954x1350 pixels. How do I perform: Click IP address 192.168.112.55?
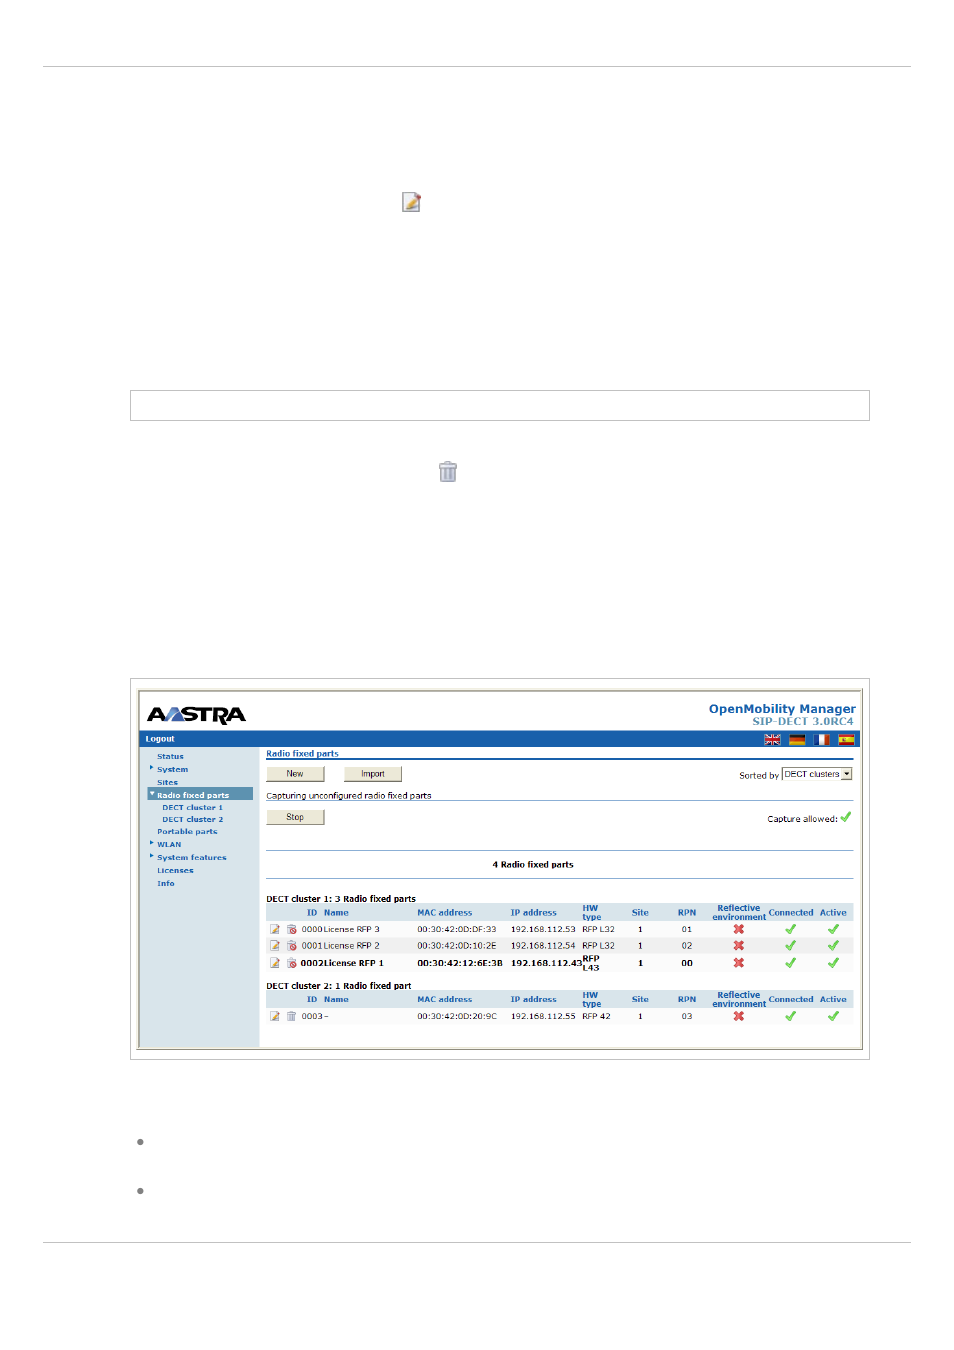coord(543,1017)
